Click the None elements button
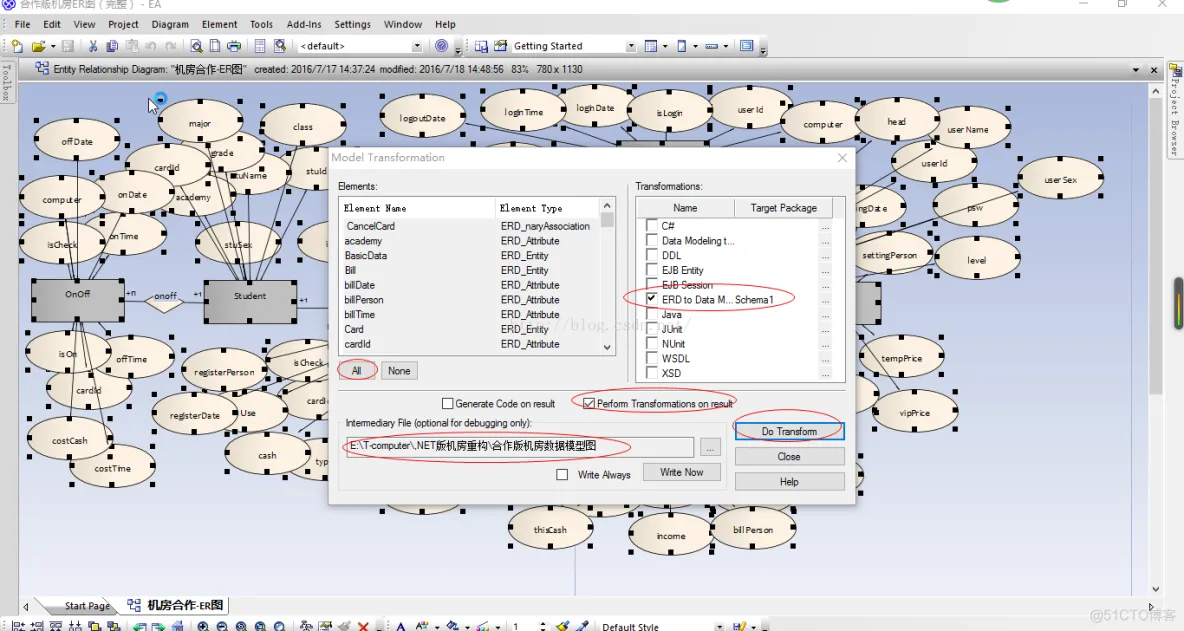 (399, 371)
